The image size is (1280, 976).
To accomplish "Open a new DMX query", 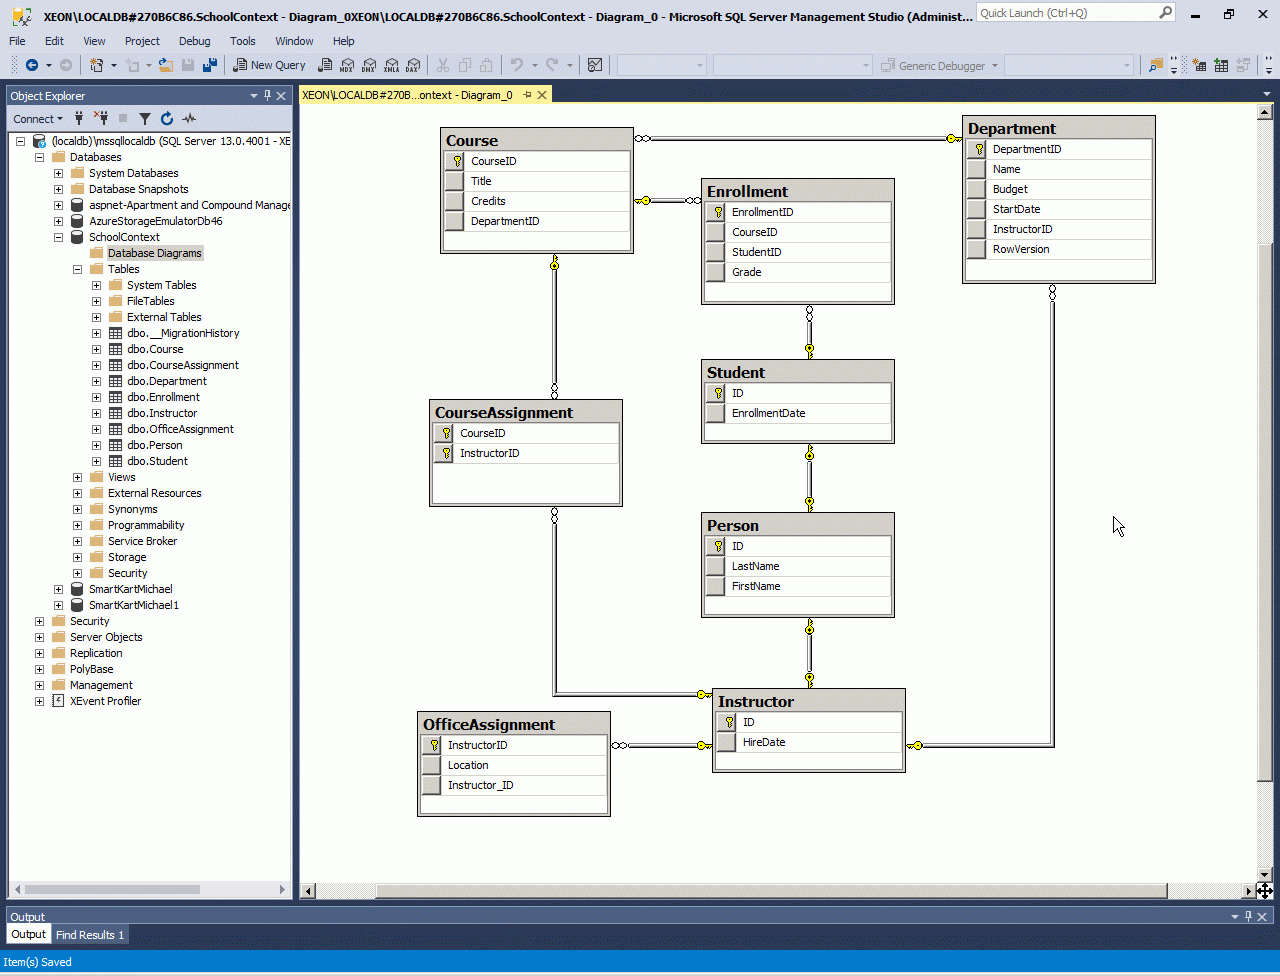I will 369,65.
